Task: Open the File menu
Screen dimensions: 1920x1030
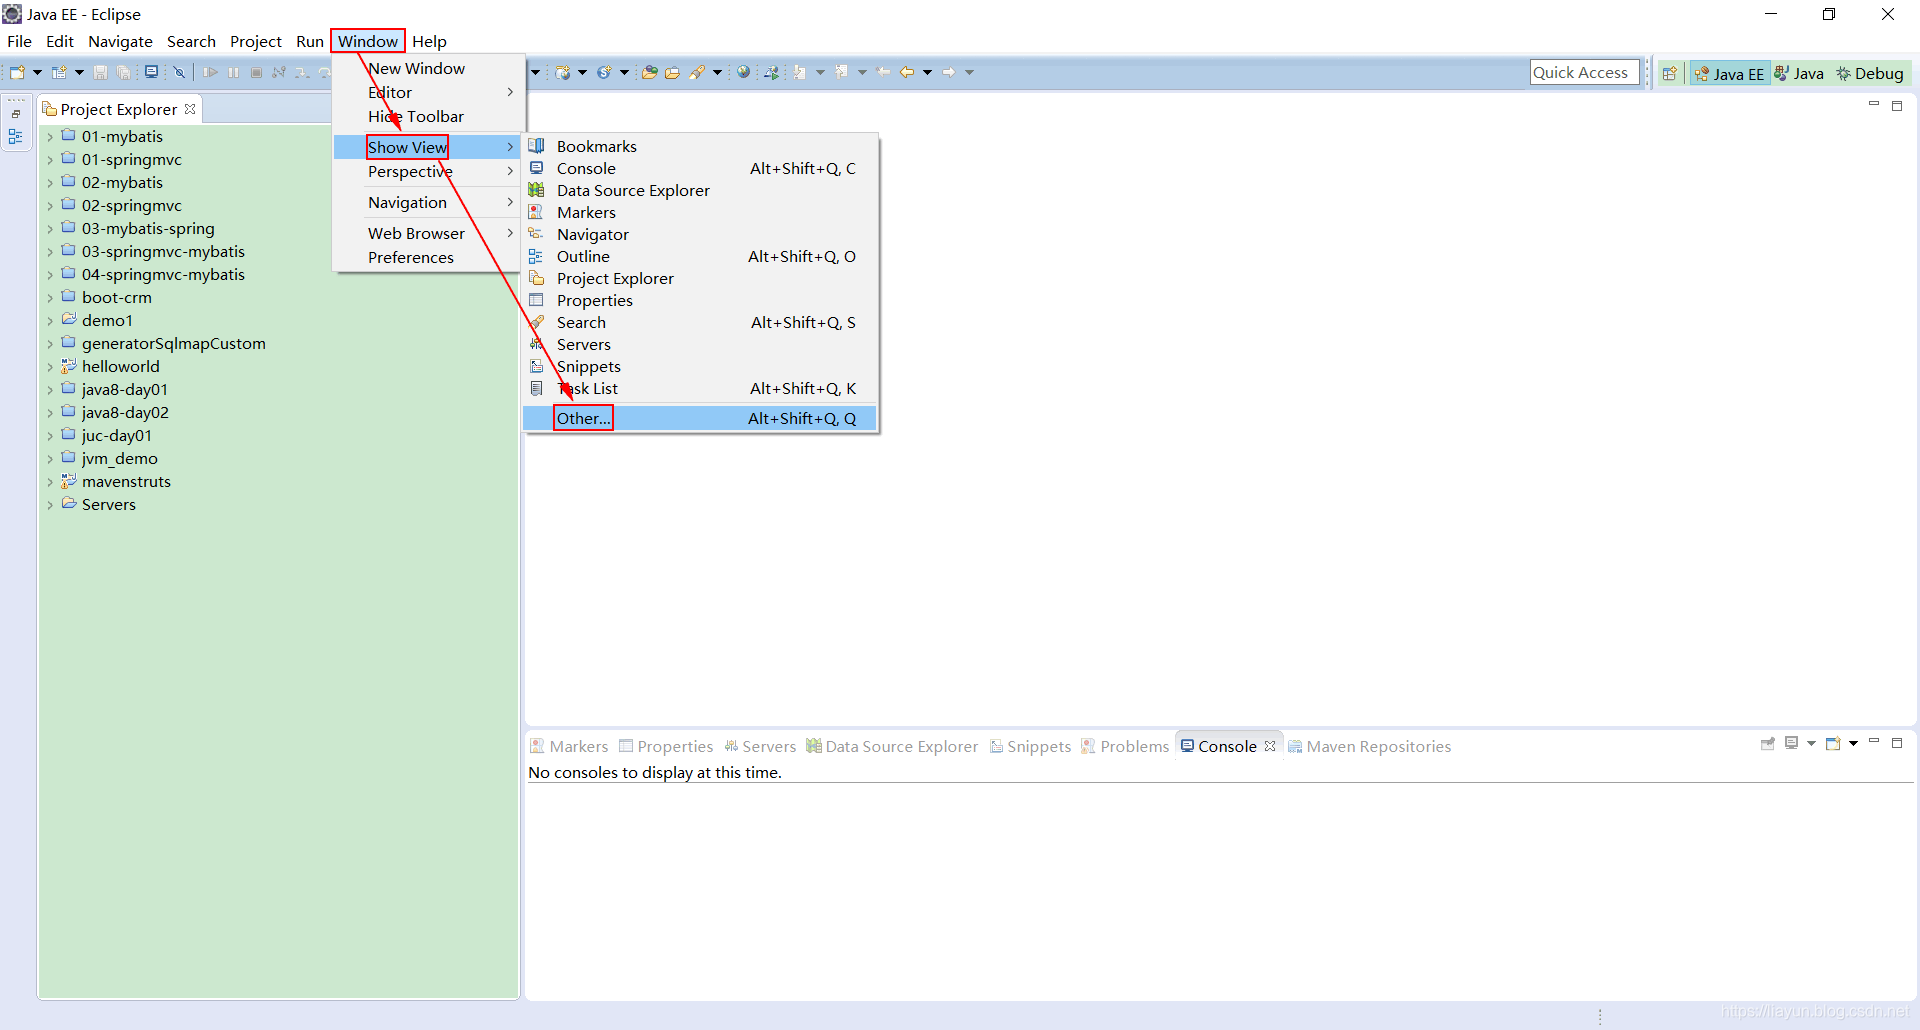Action: pyautogui.click(x=19, y=41)
